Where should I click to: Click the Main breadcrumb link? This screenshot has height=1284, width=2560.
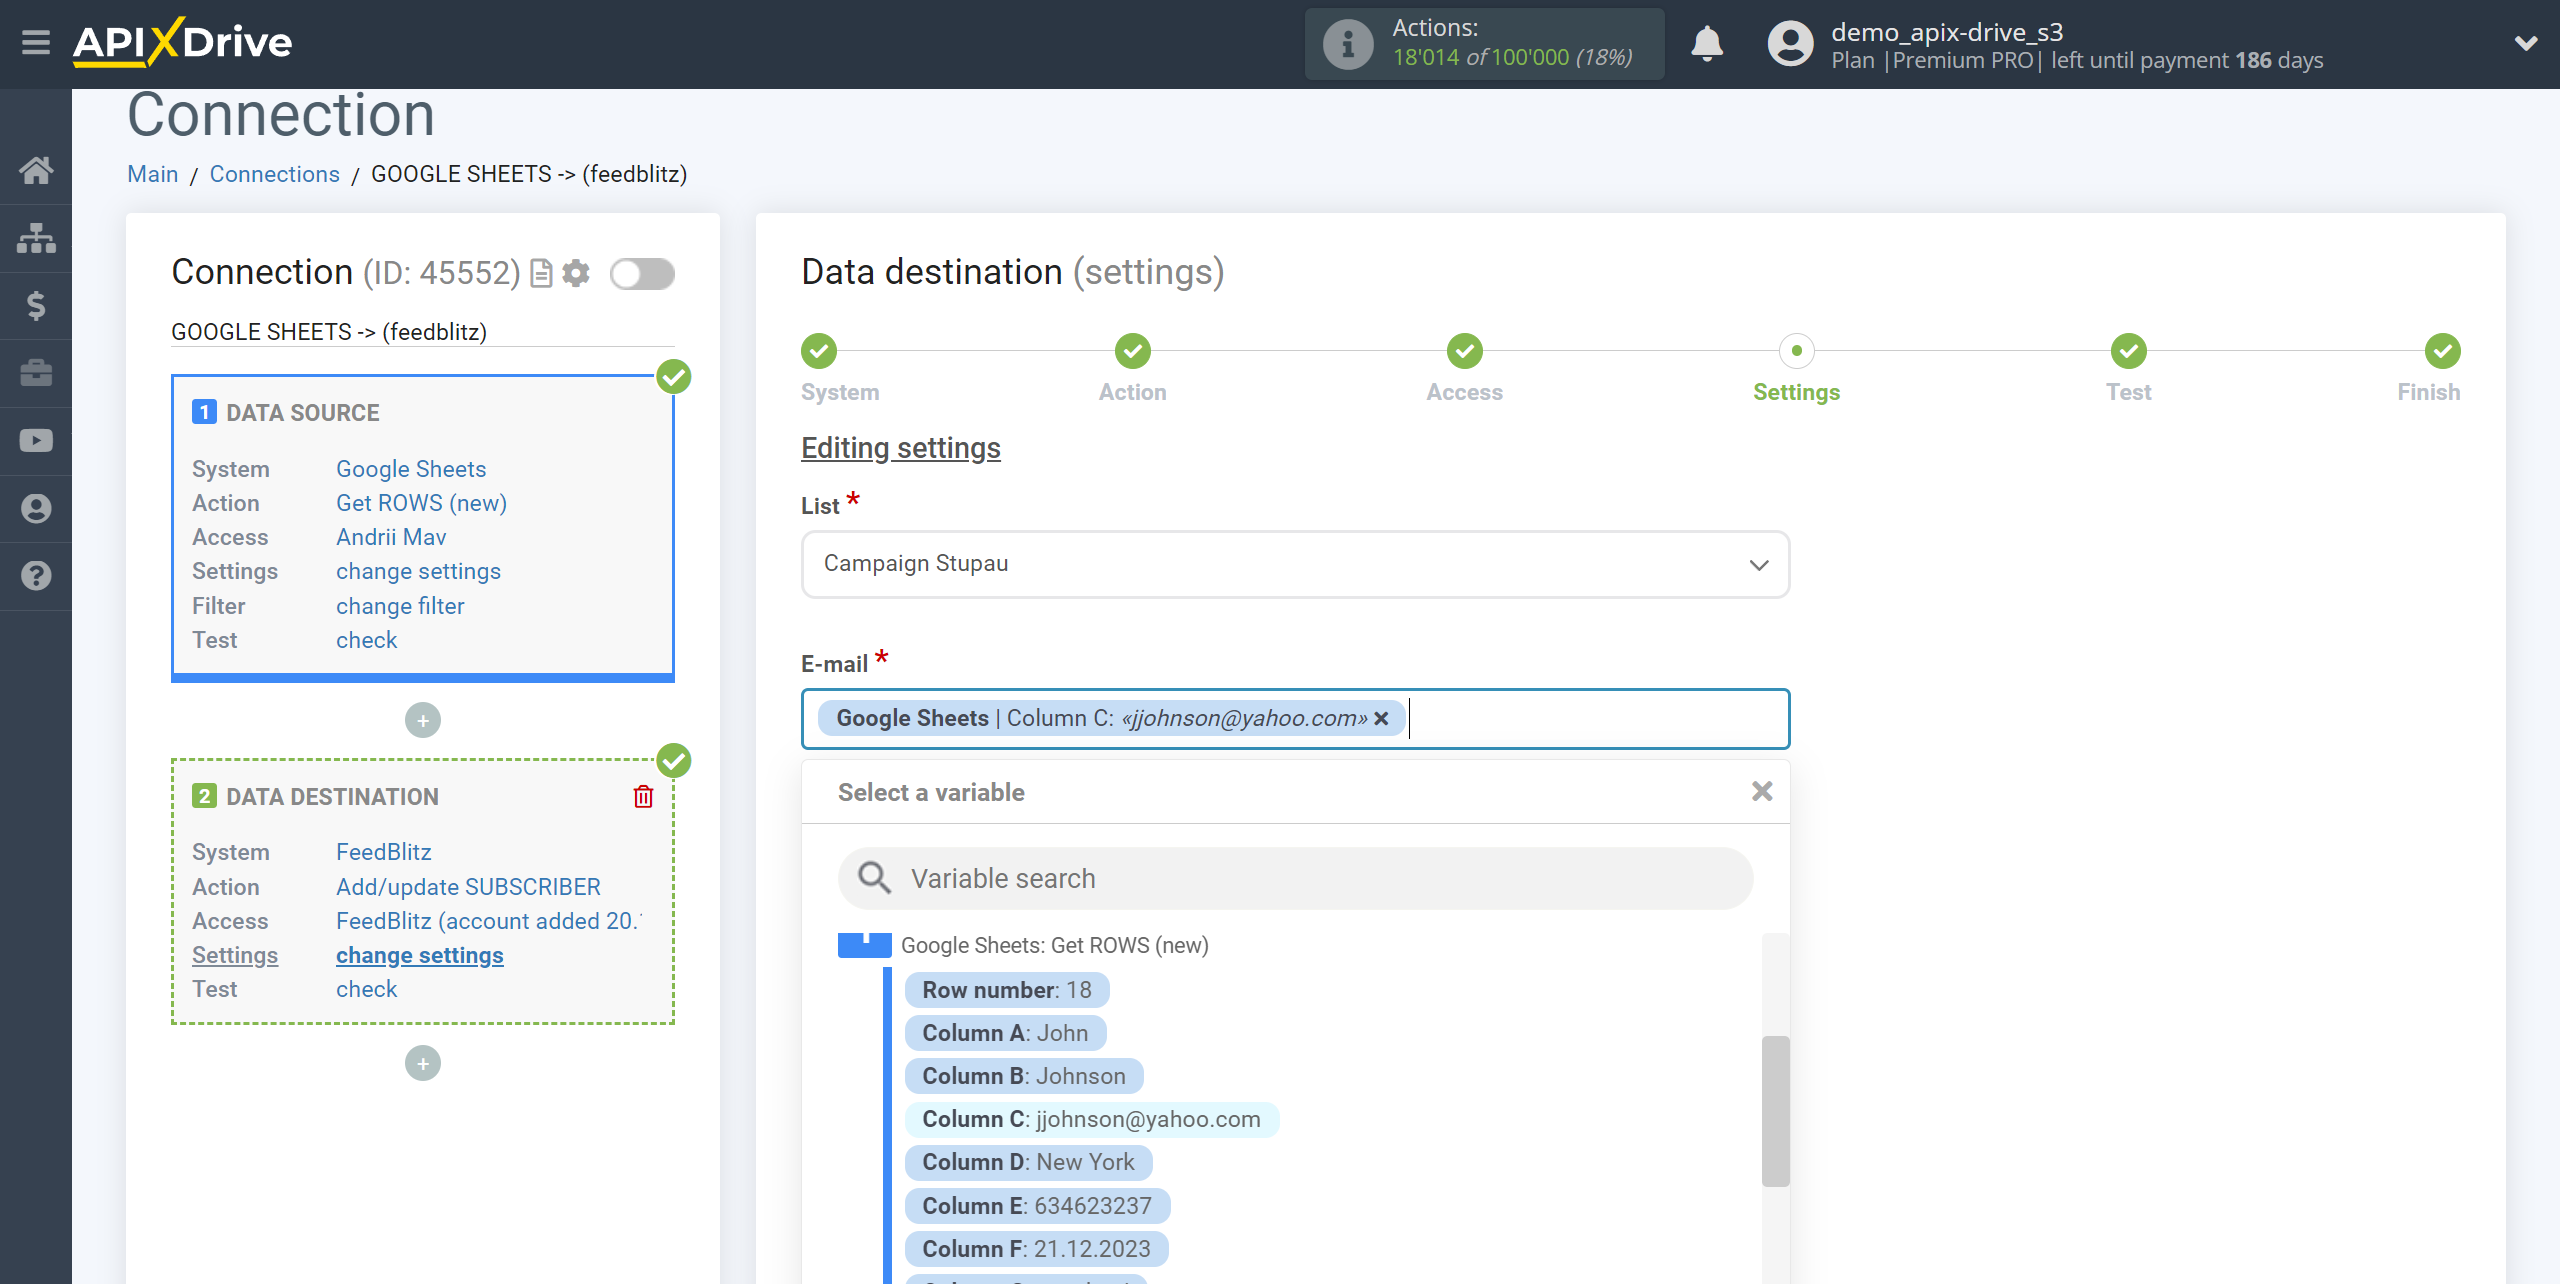point(153,174)
